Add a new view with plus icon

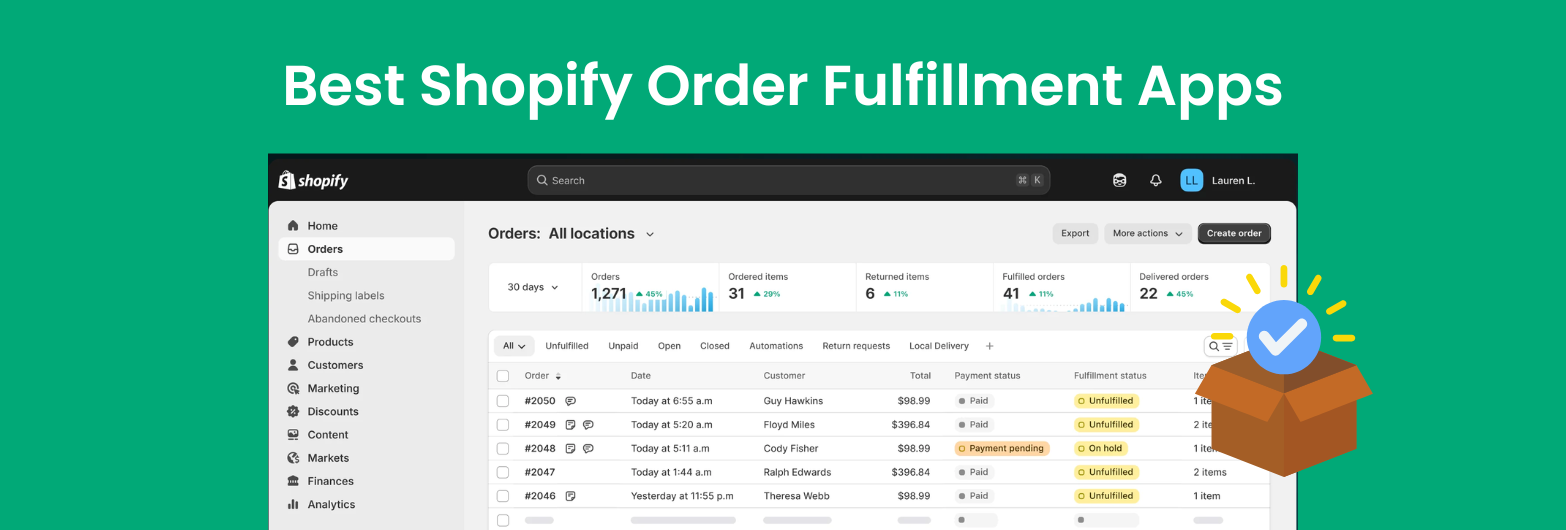990,346
